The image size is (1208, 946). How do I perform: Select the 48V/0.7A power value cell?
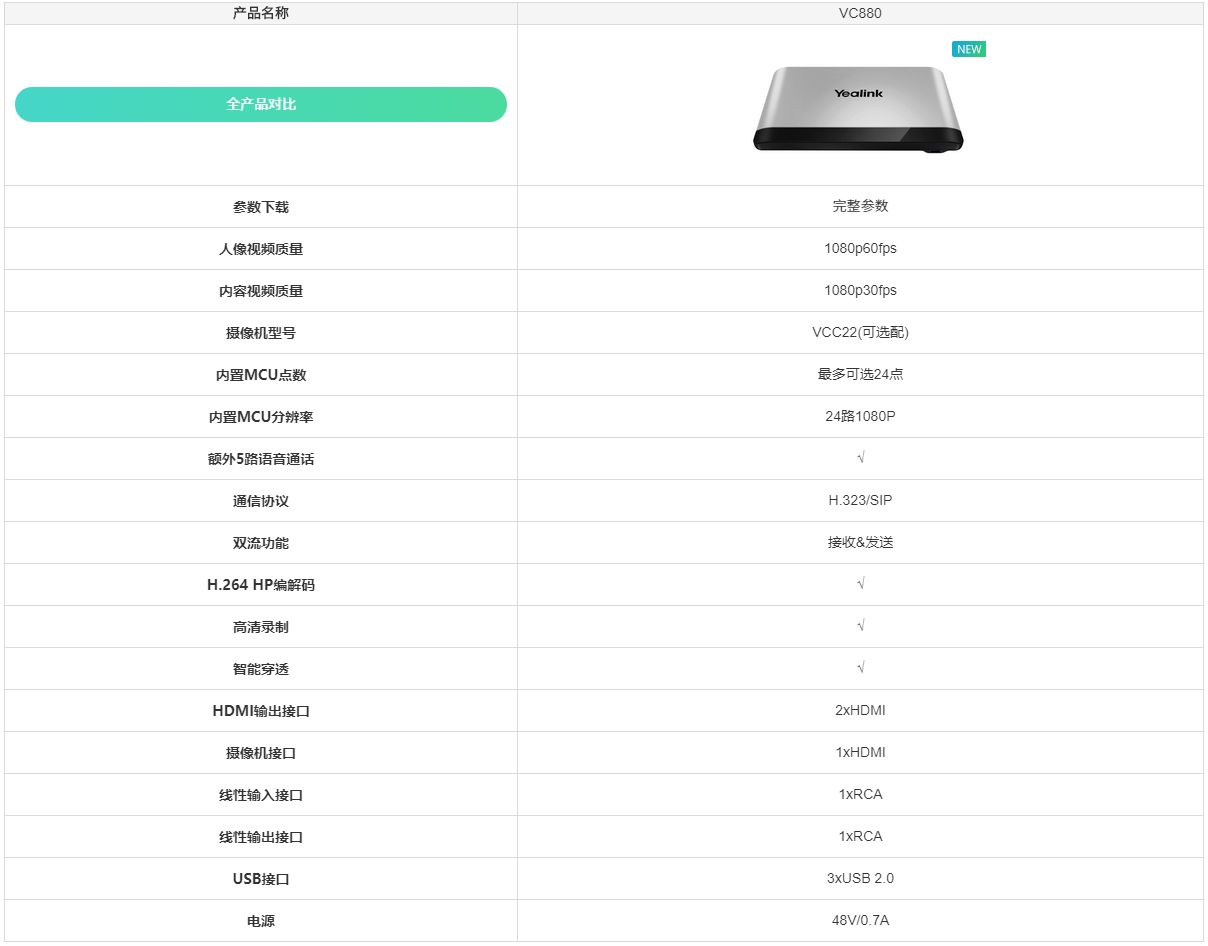point(861,920)
